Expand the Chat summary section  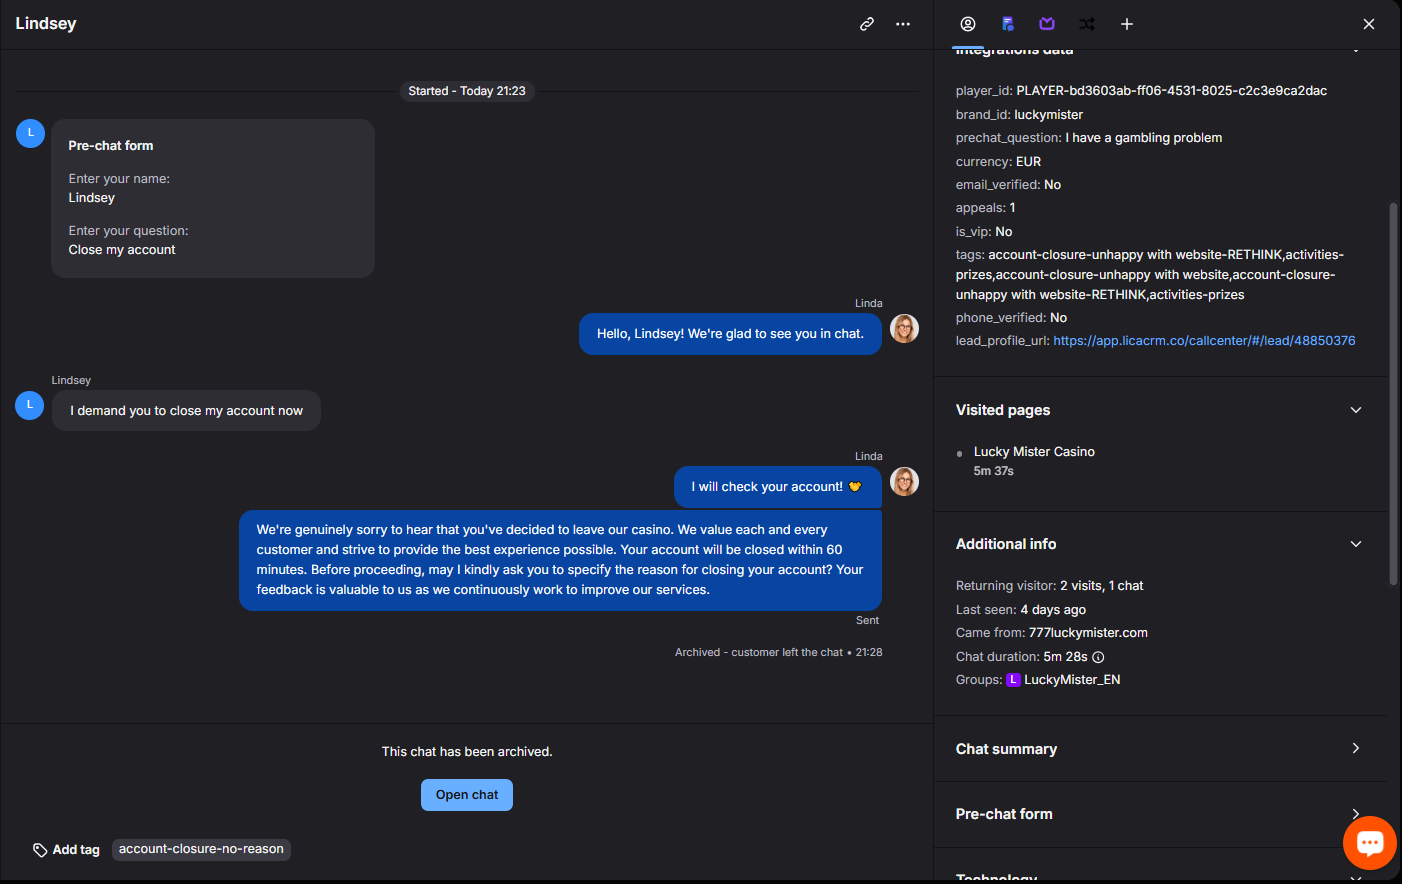[x=1356, y=748]
